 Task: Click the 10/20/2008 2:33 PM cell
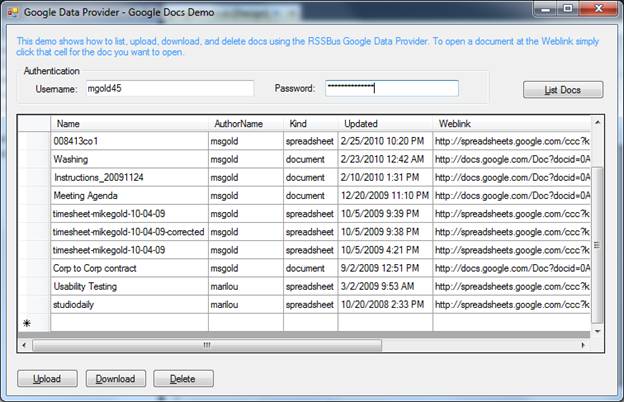point(385,304)
